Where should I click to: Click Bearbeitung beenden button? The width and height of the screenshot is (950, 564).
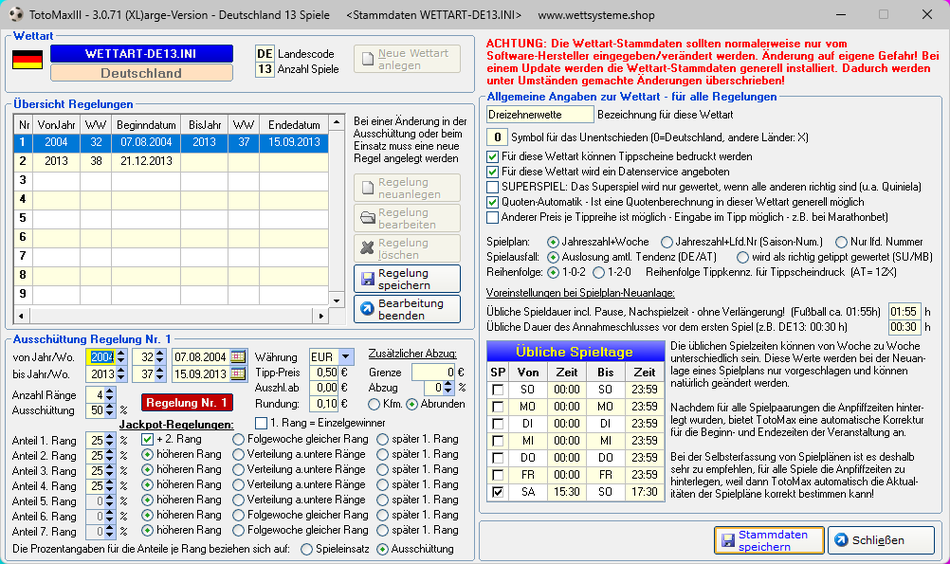(407, 309)
